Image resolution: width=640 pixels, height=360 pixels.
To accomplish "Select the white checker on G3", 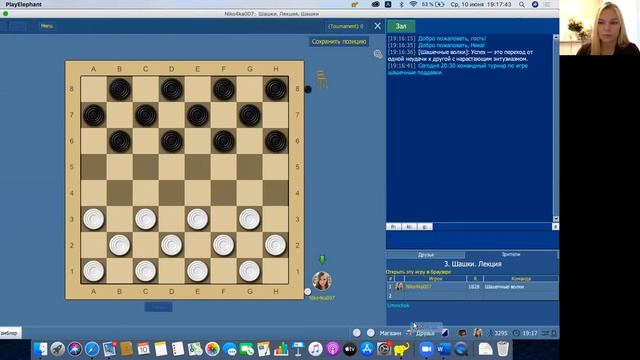I will click(x=249, y=219).
